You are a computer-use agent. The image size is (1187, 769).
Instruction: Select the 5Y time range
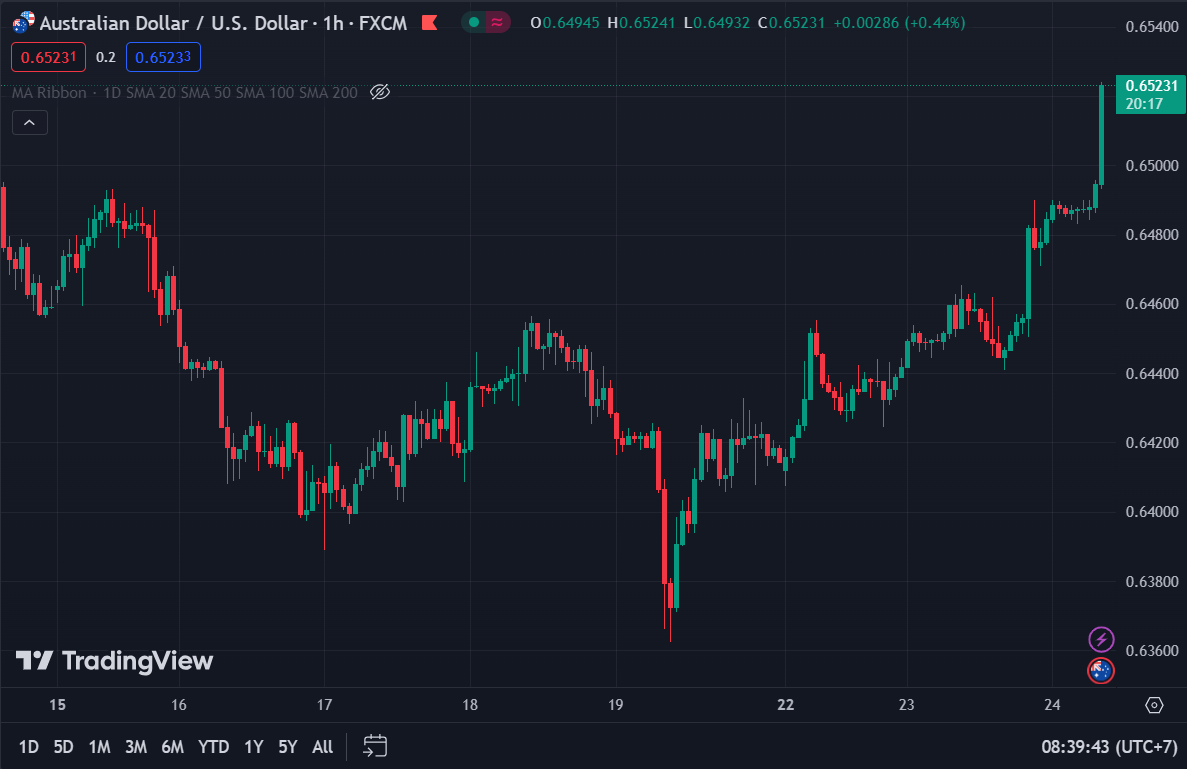(x=288, y=747)
